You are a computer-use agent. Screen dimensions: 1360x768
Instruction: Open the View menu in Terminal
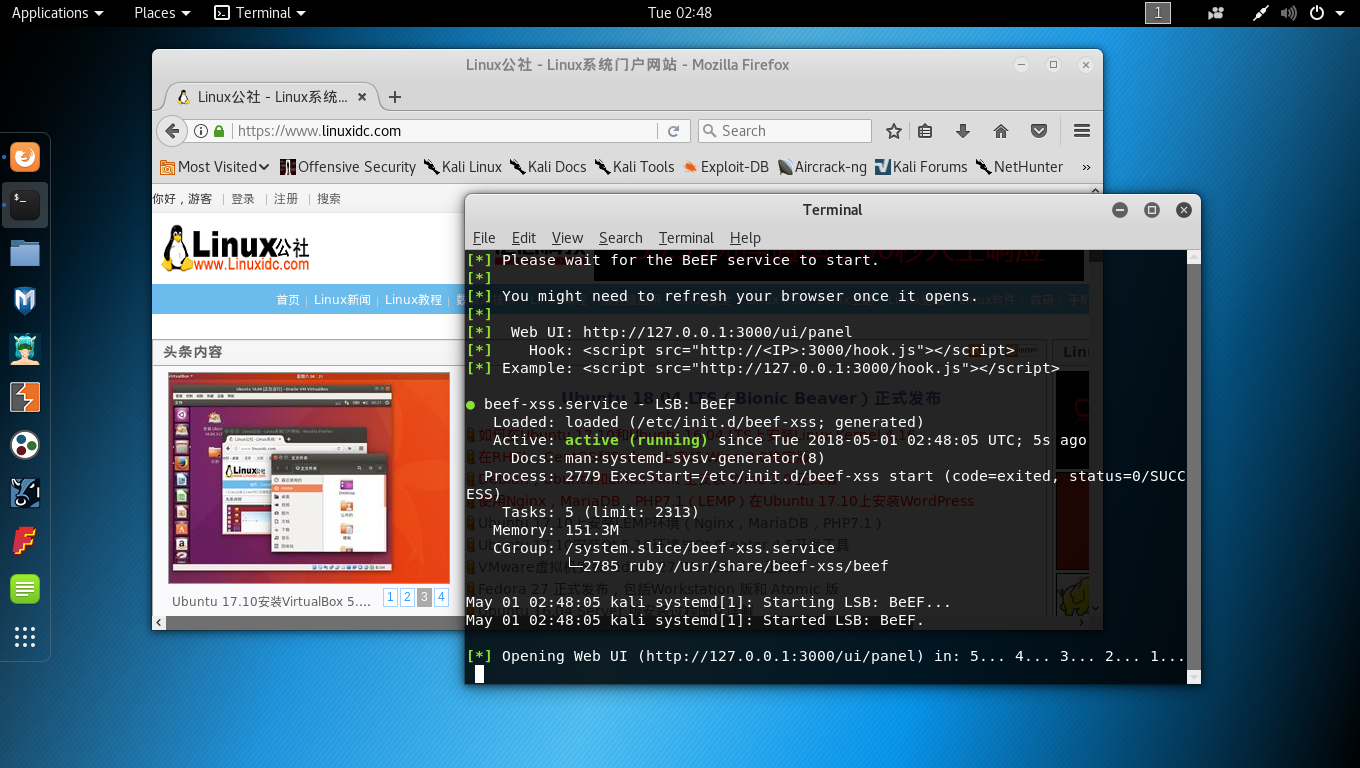click(567, 238)
